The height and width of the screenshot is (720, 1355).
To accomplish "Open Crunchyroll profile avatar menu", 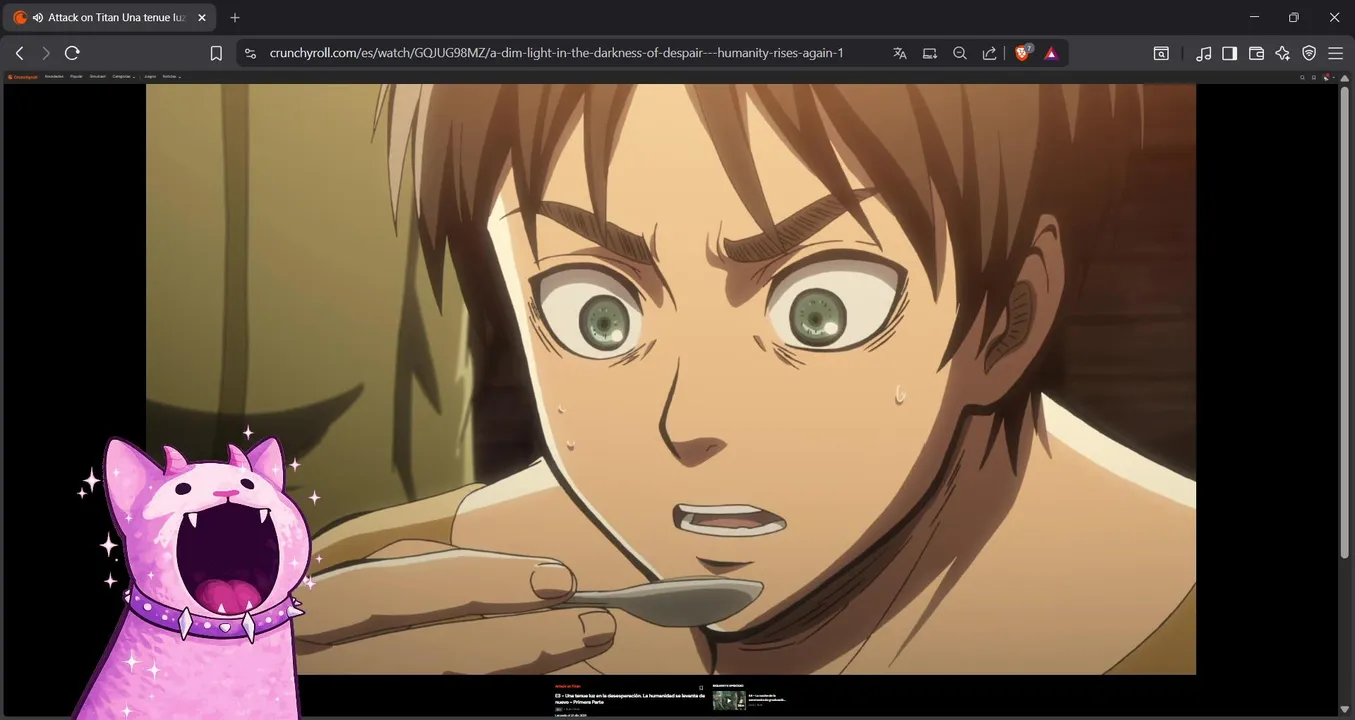I will coord(1328,77).
